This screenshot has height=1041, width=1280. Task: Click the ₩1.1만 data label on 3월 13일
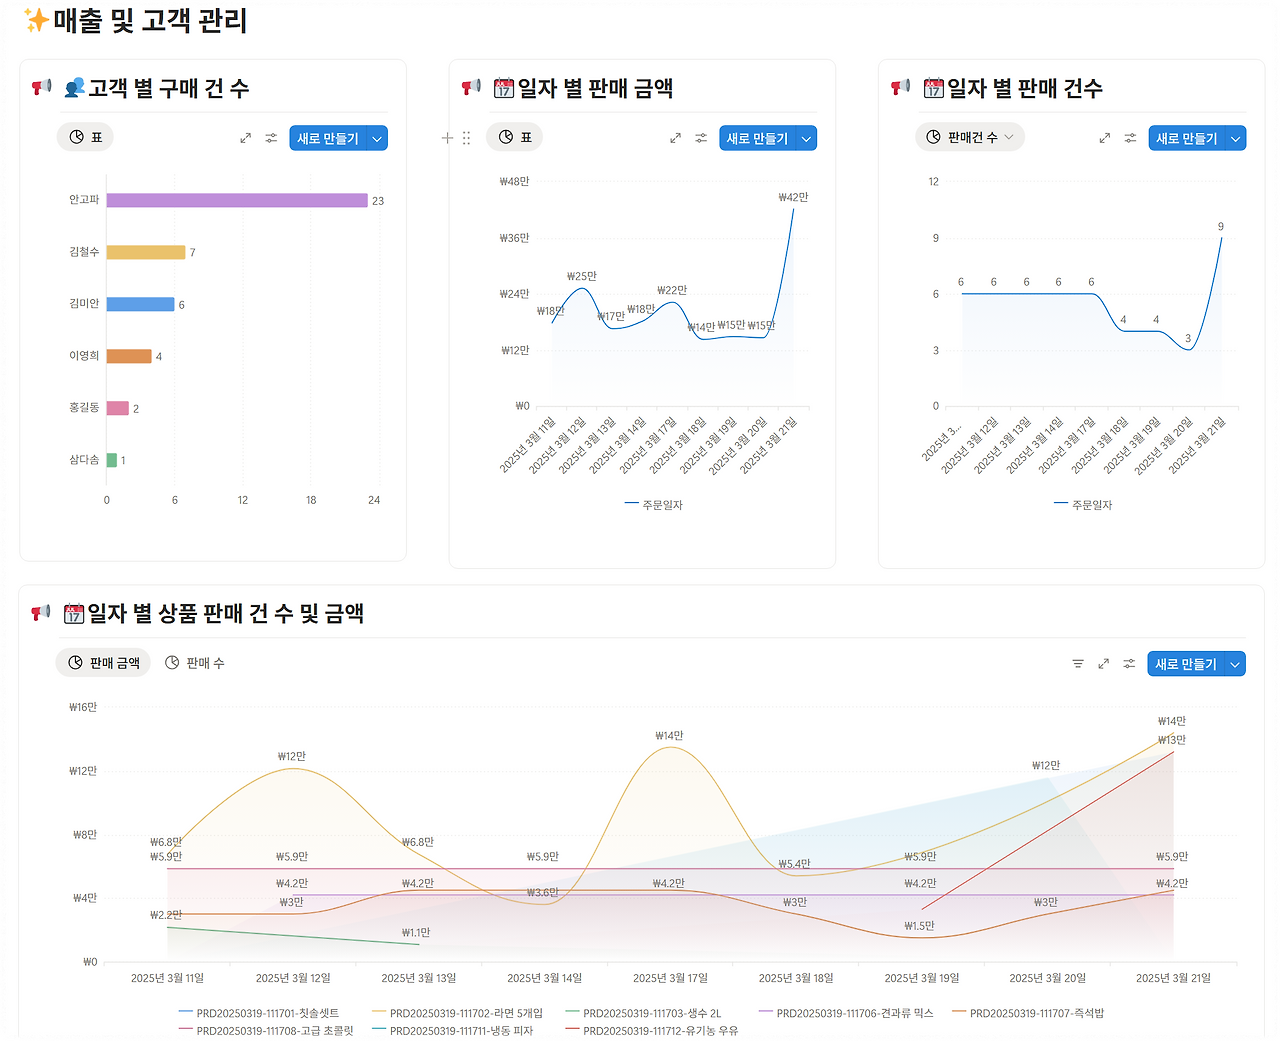tap(416, 933)
